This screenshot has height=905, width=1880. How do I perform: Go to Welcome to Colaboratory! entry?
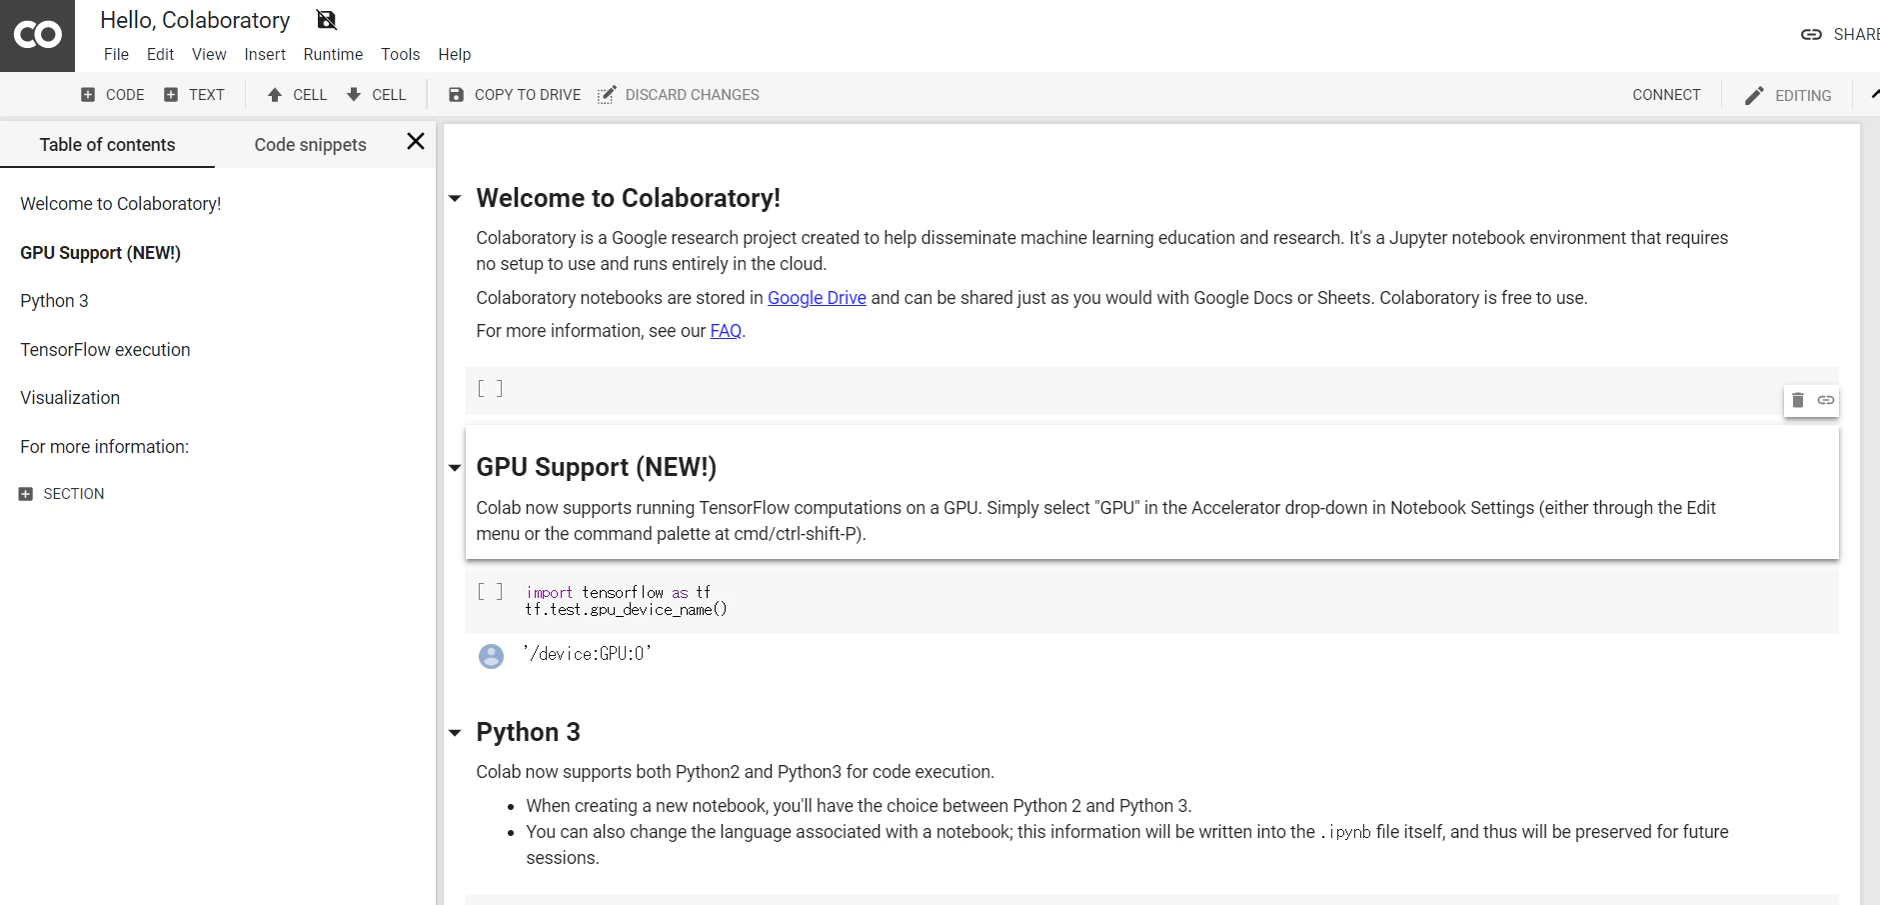click(x=120, y=204)
